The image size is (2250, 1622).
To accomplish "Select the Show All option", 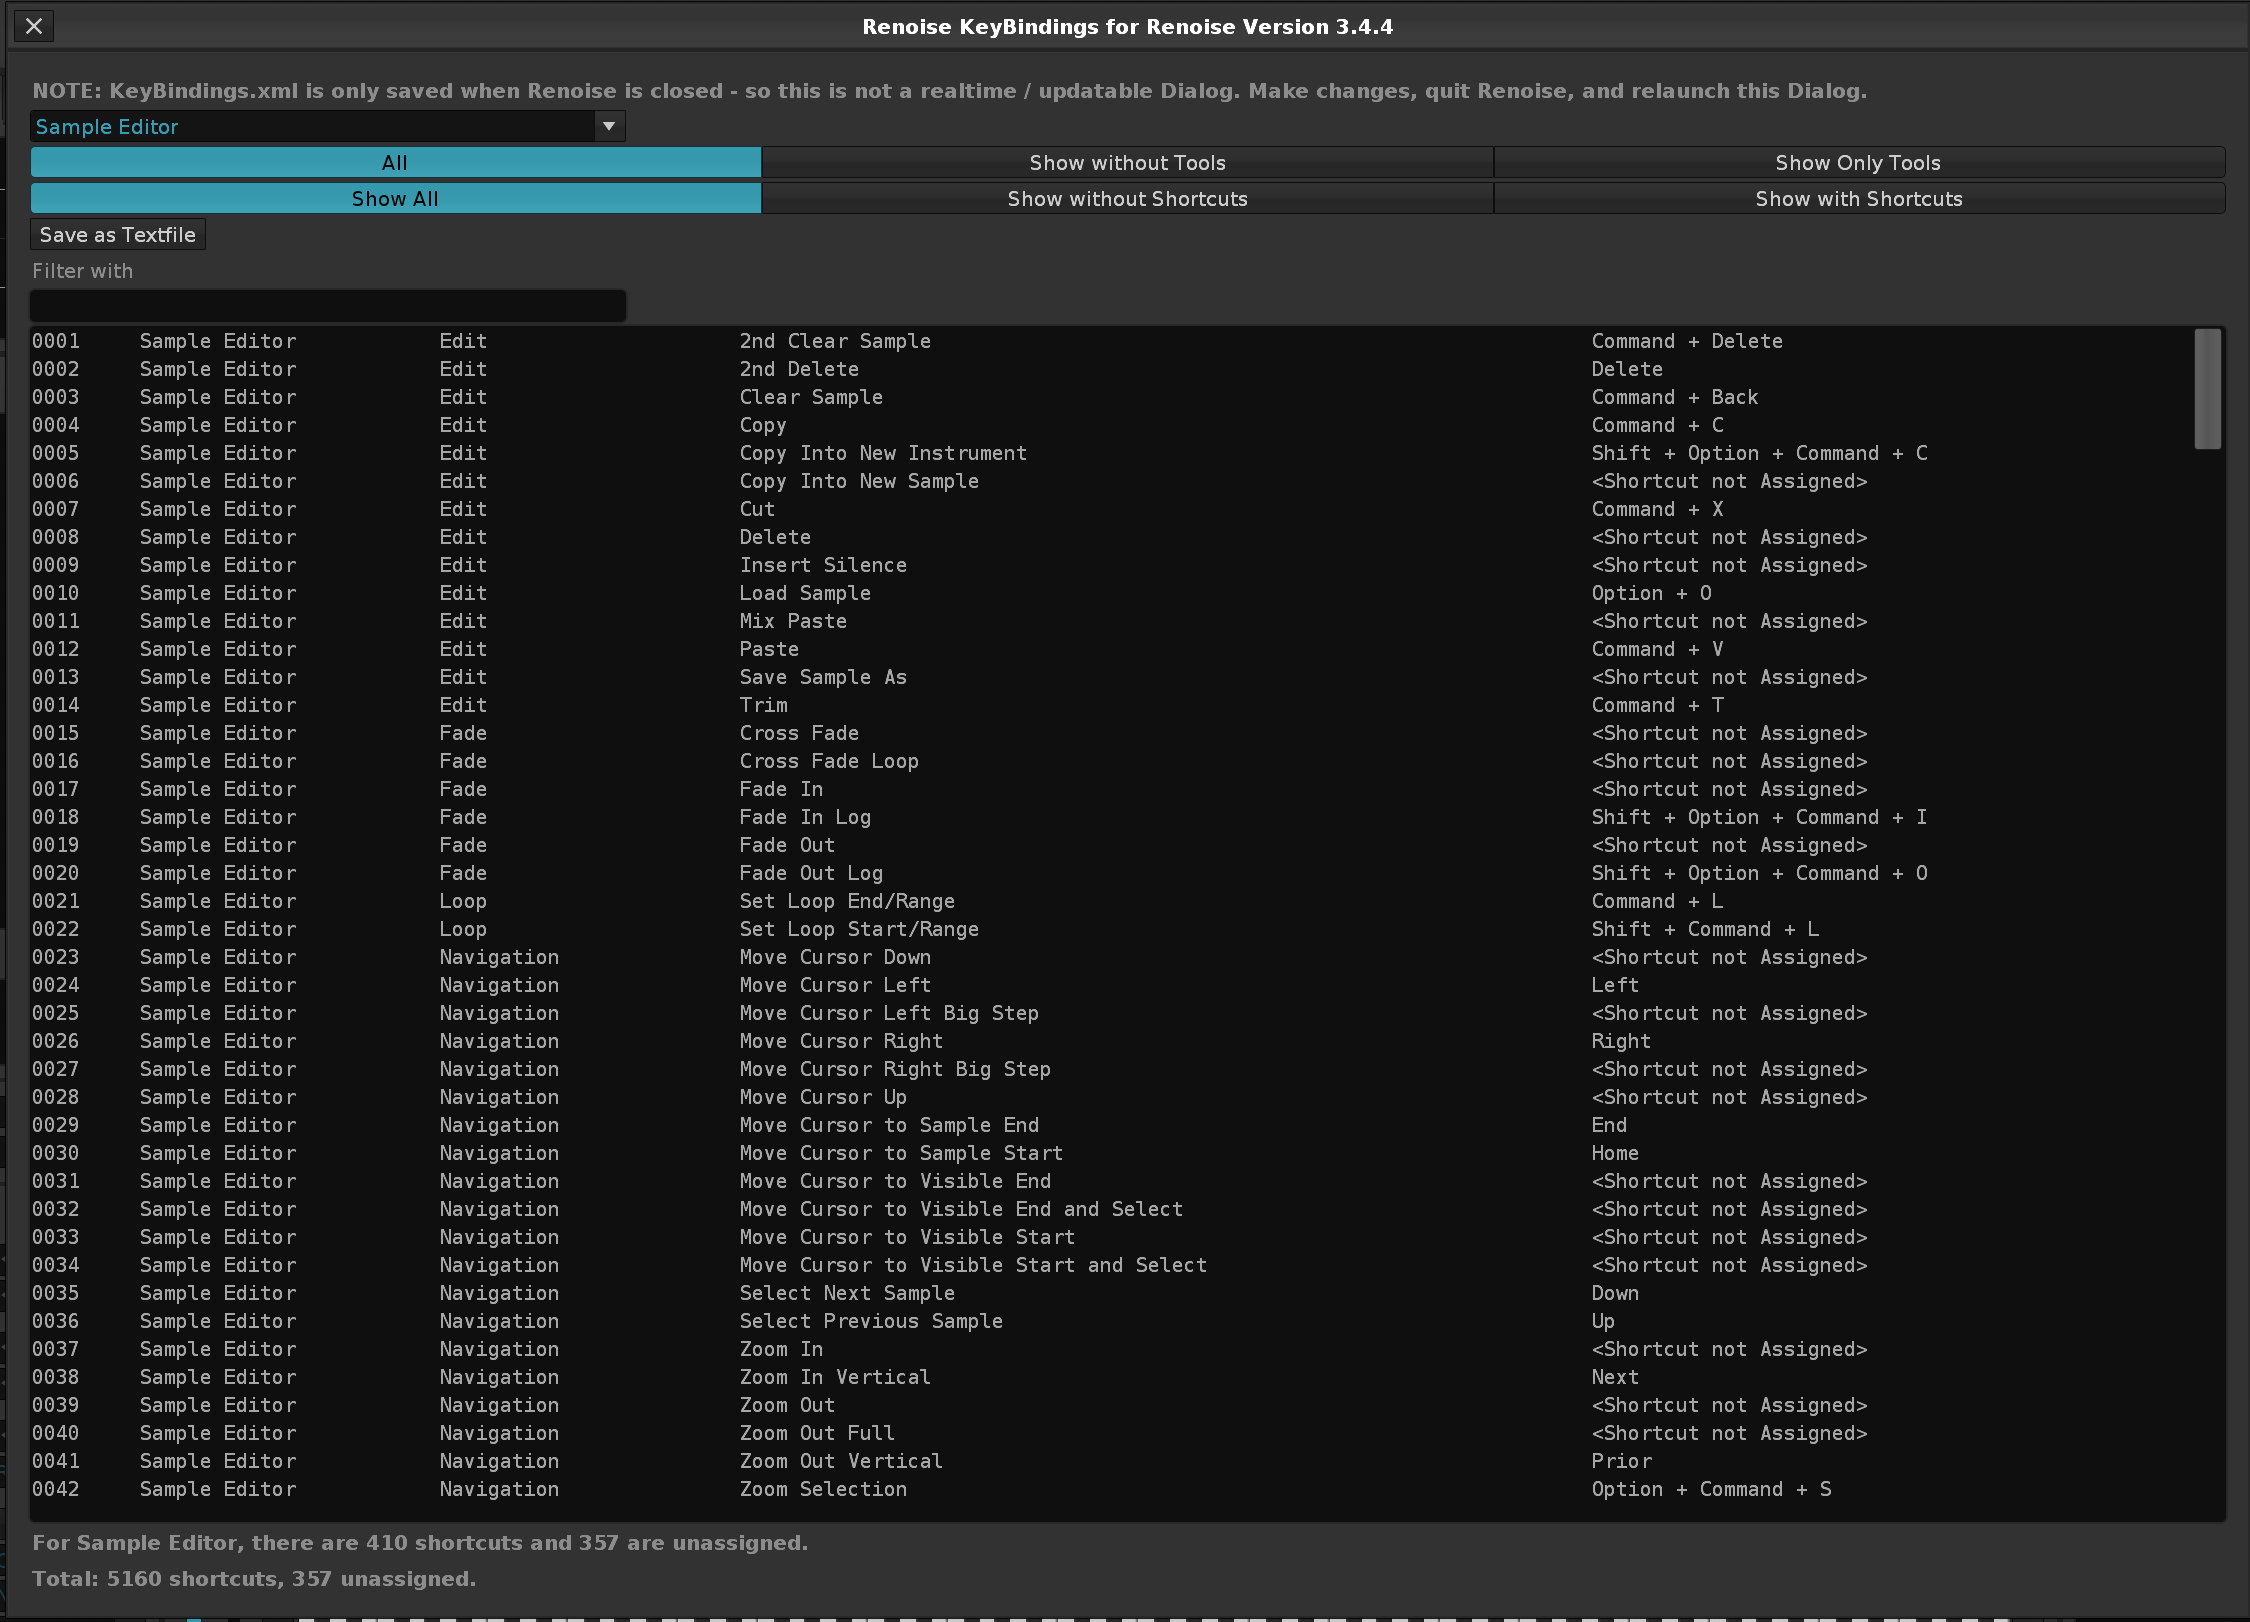I will [395, 198].
